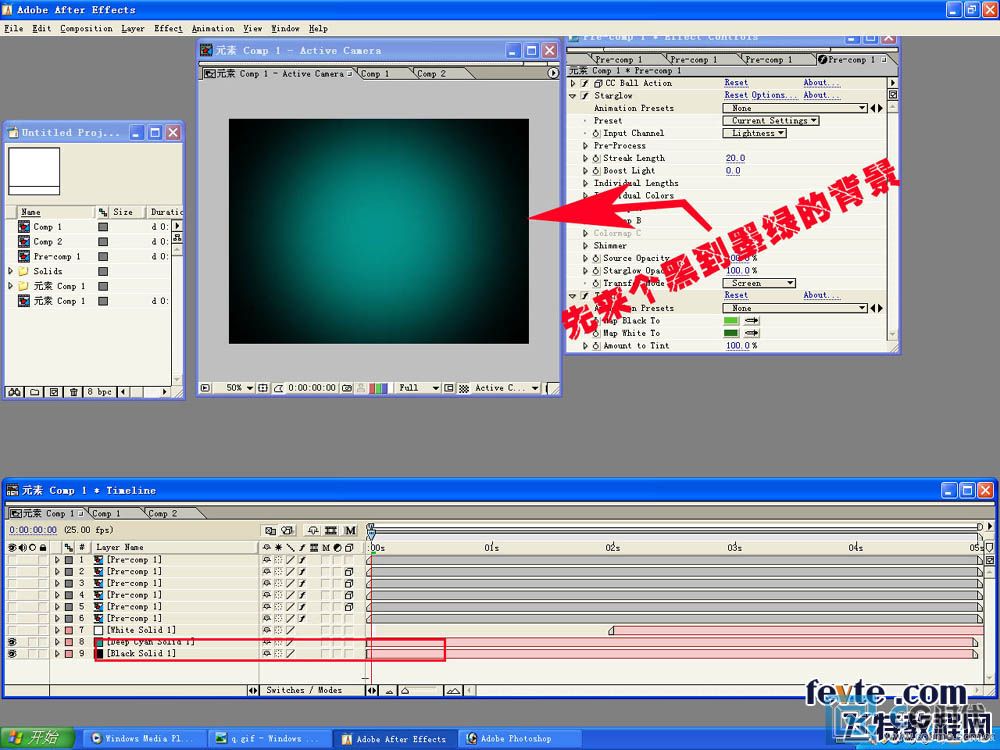Toggle shy layers hide icon in timeline
Image resolution: width=1000 pixels, height=750 pixels.
point(312,531)
